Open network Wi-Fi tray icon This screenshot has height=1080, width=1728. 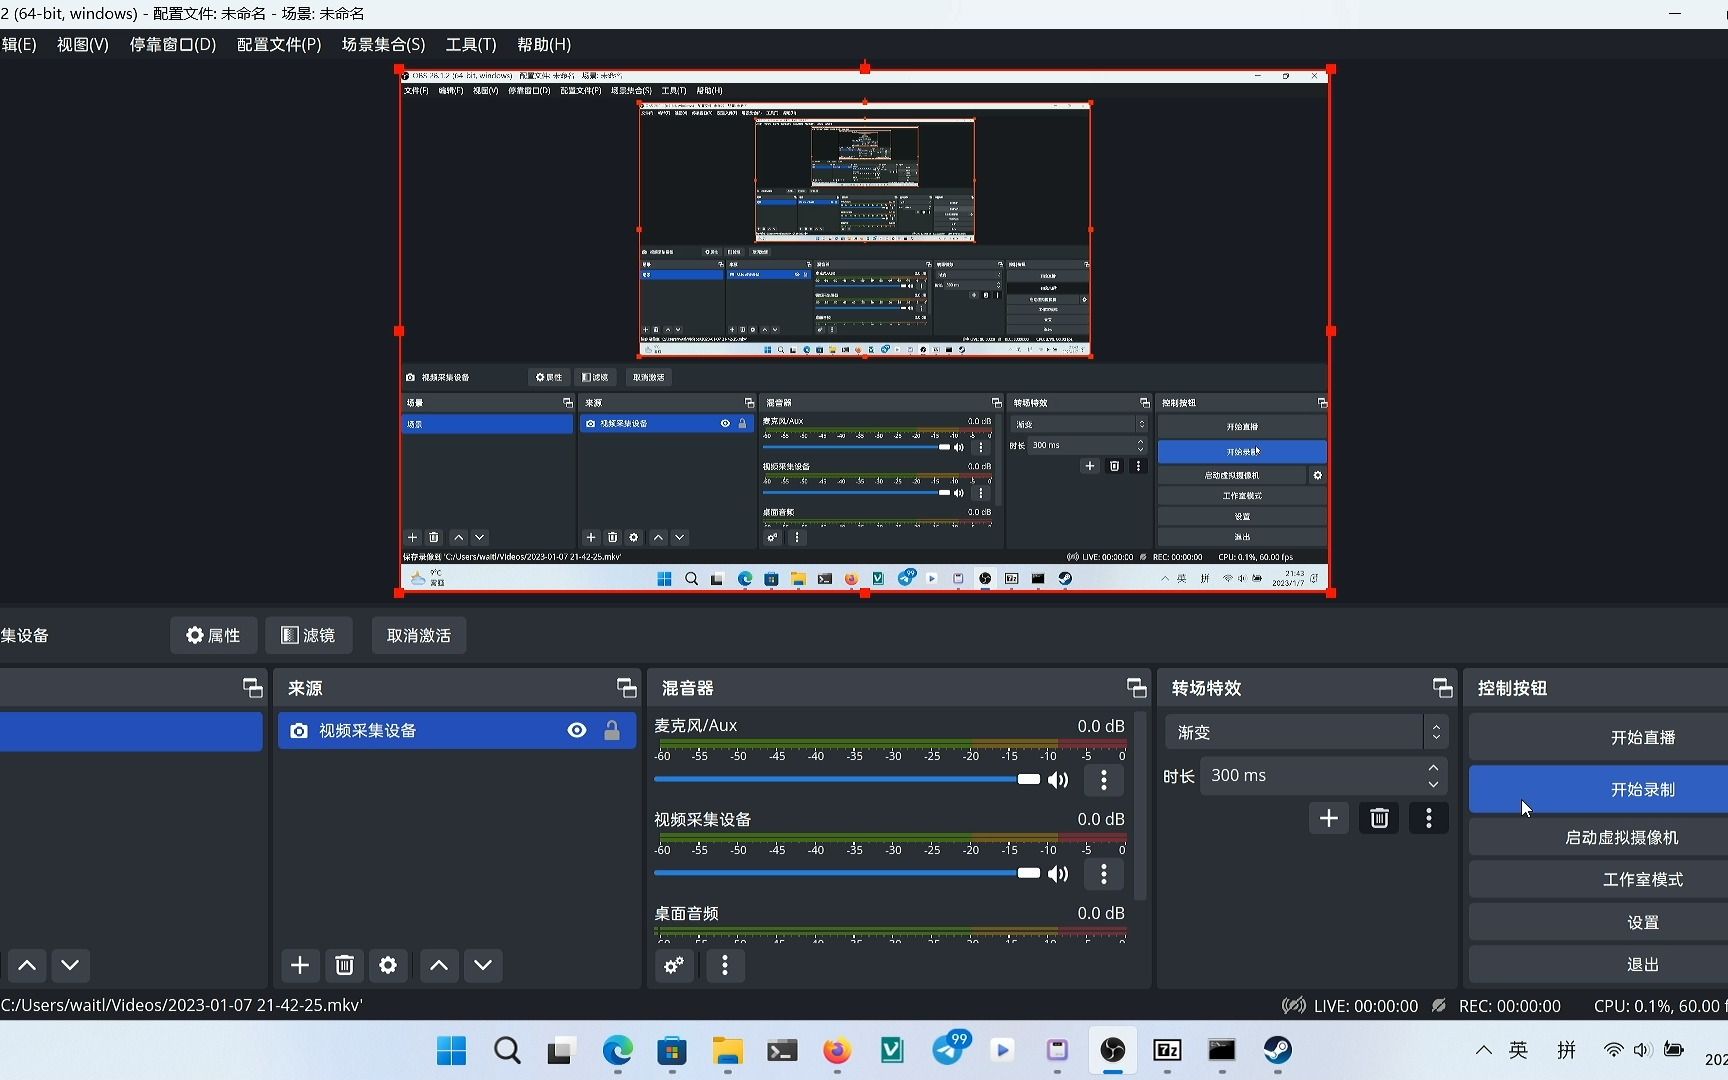click(x=1613, y=1050)
